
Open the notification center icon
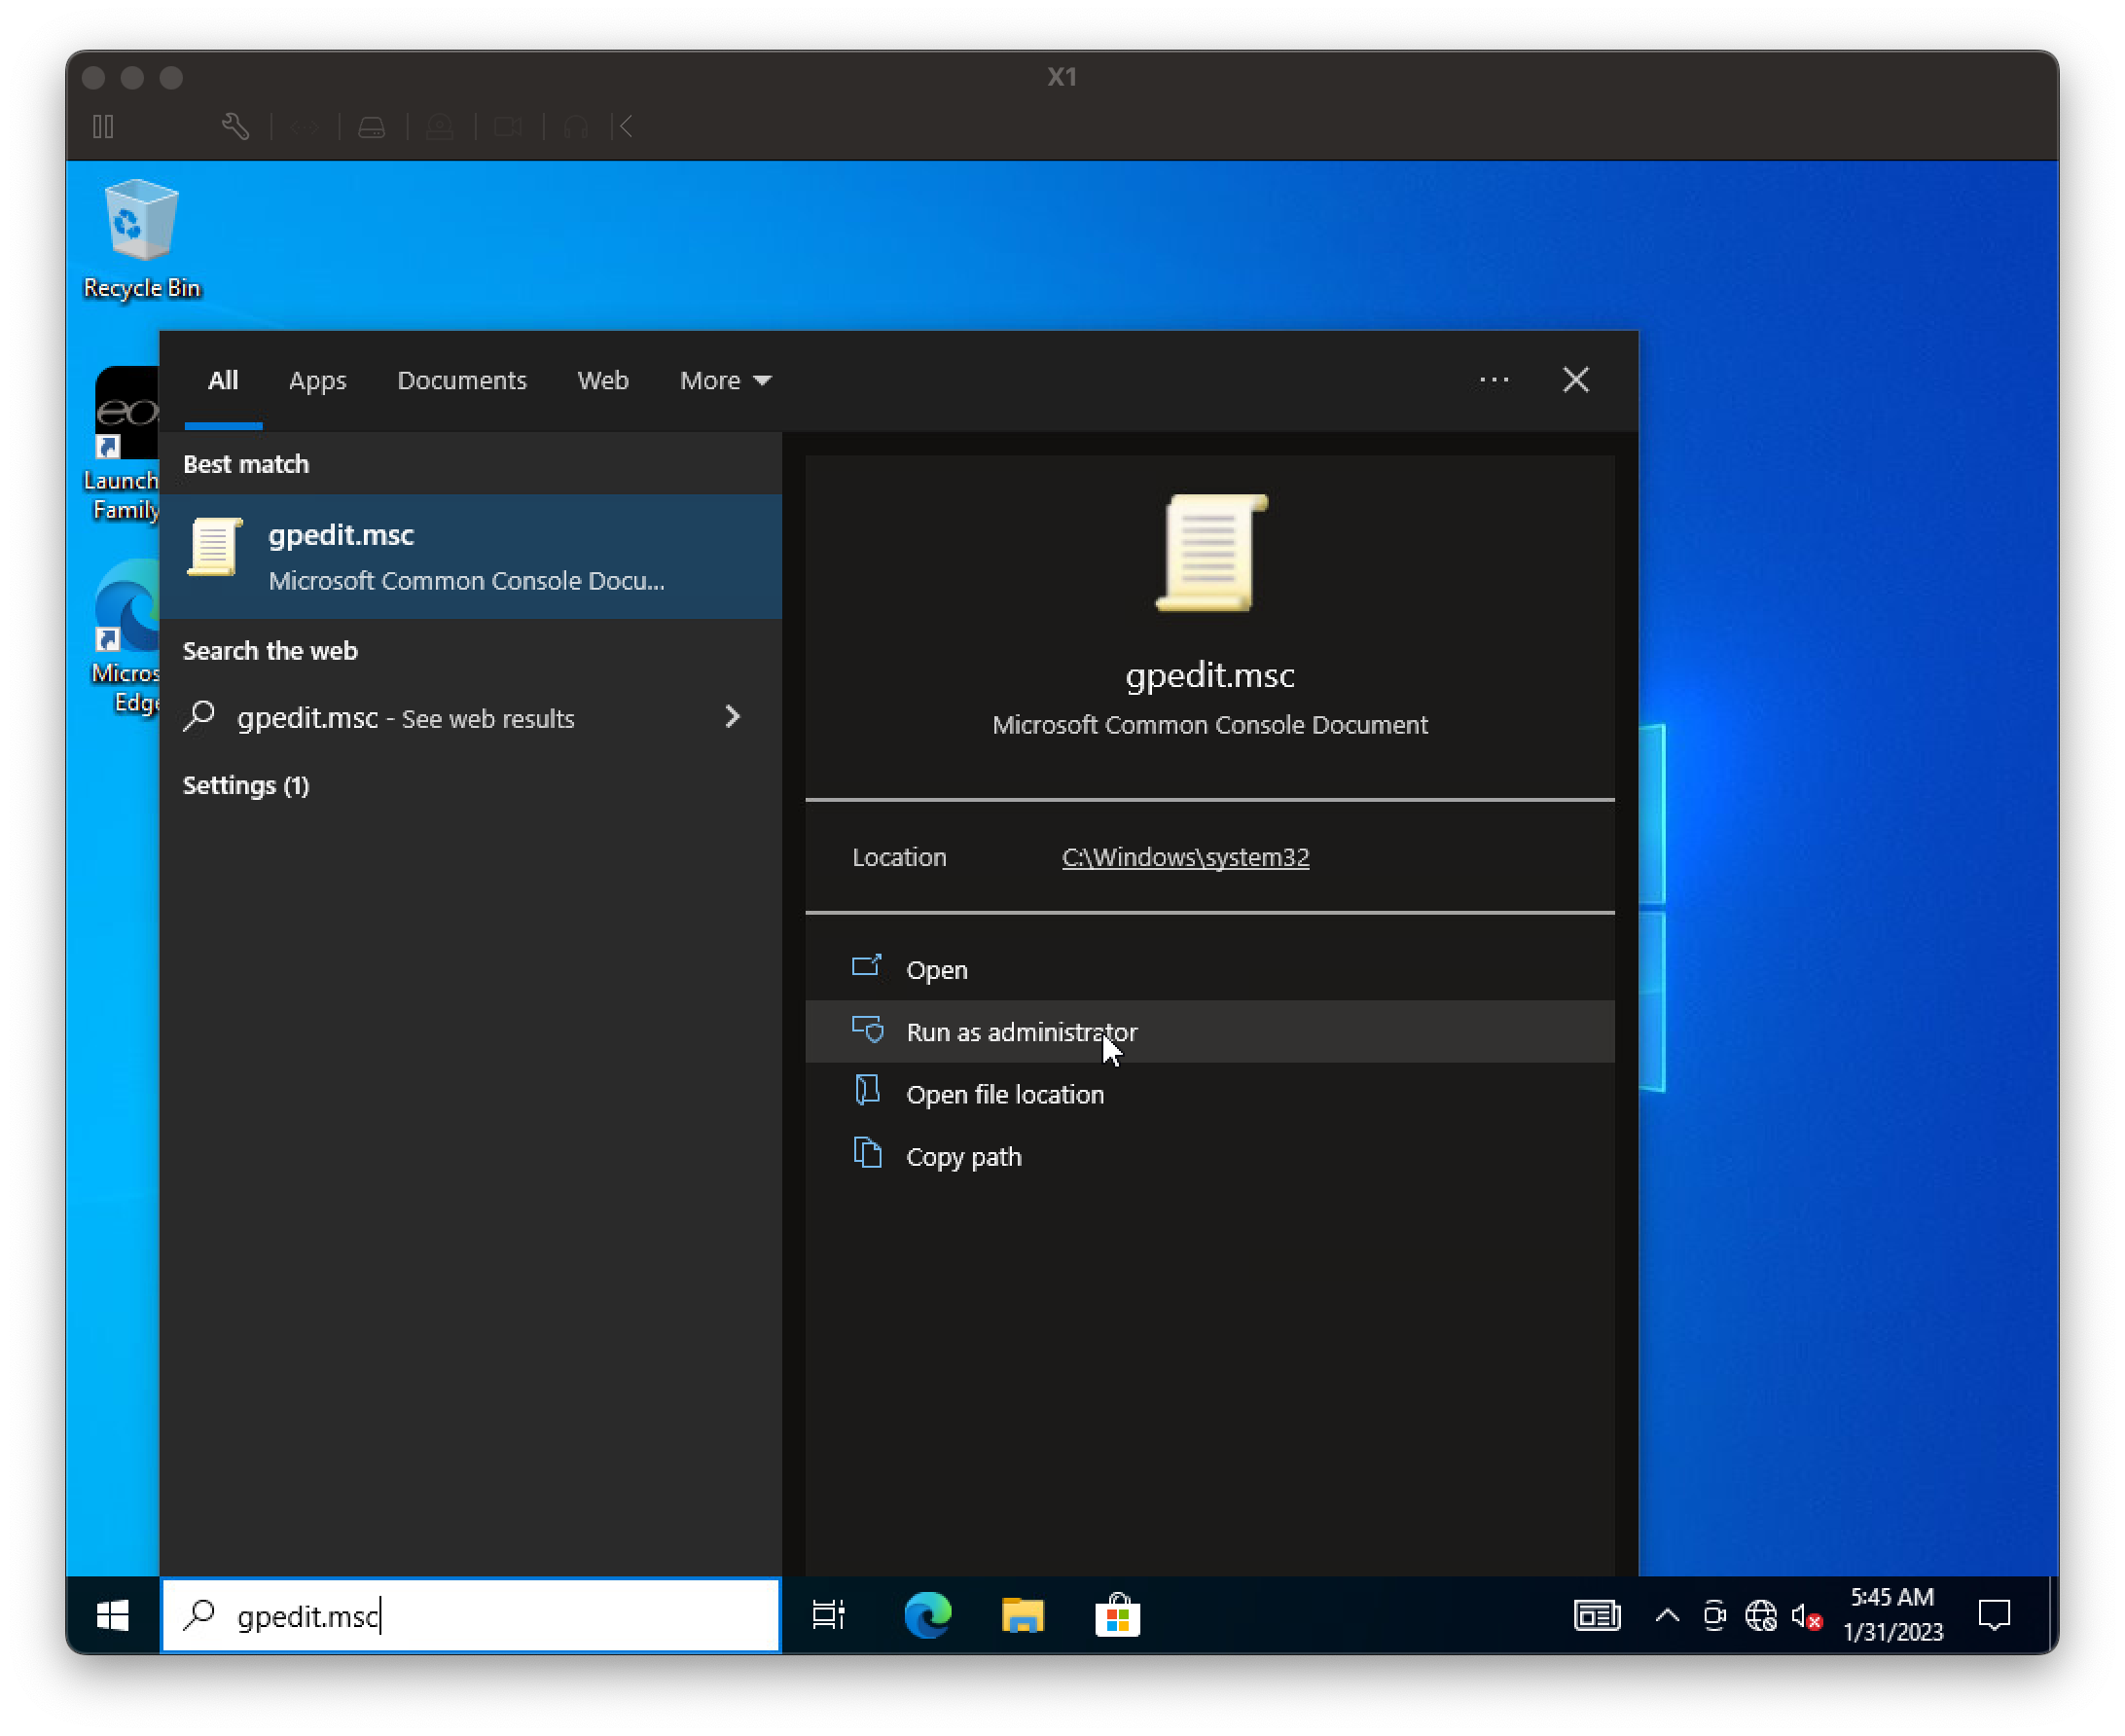coord(1995,1615)
